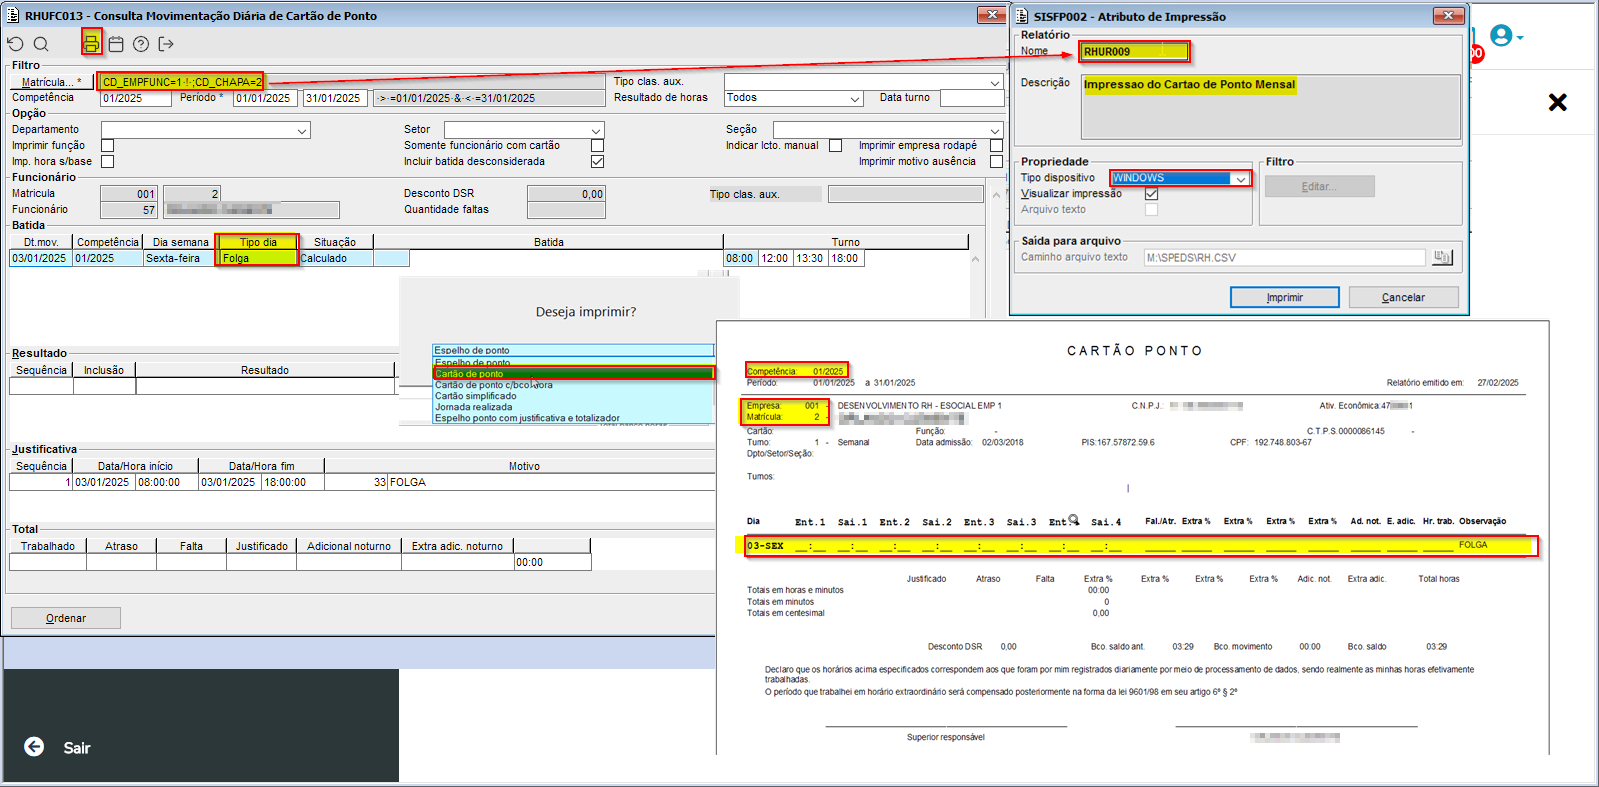This screenshot has width=1599, height=787.
Task: Click the Turno 13:30 cell
Action: 810,258
